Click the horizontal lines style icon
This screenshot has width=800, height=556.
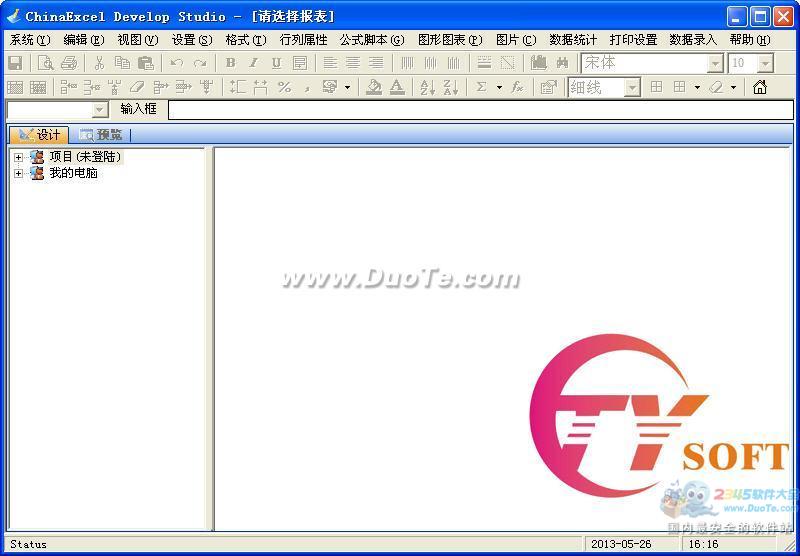click(484, 63)
